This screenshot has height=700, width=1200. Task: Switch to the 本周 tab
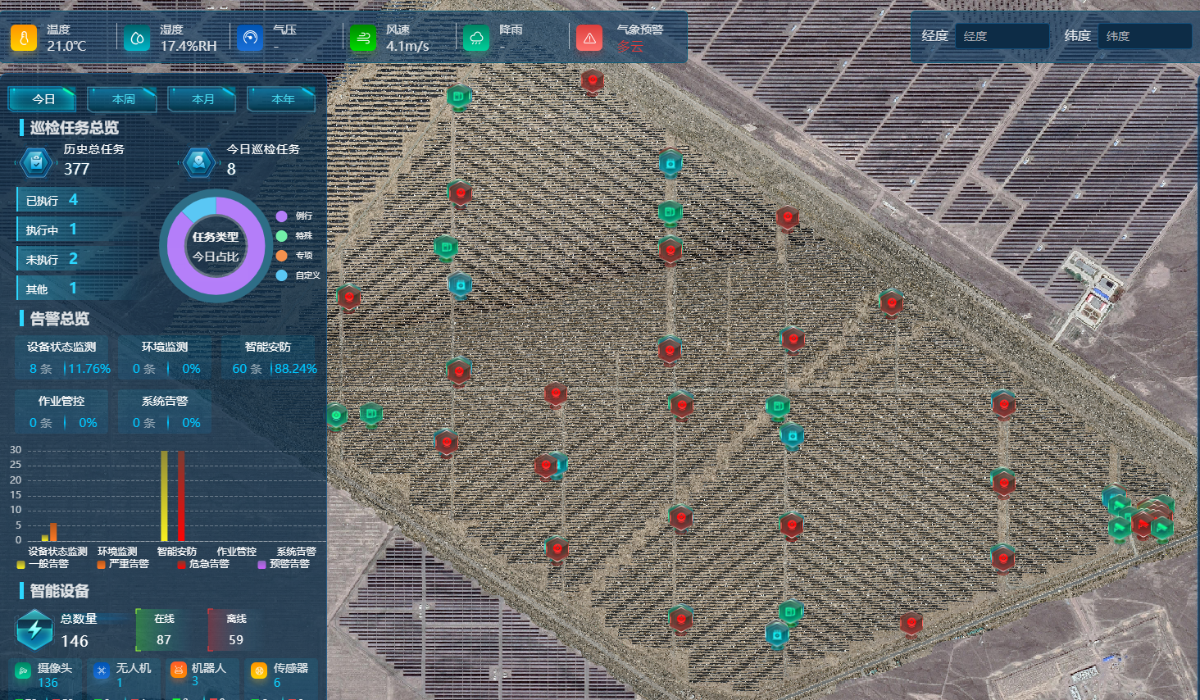tap(124, 99)
